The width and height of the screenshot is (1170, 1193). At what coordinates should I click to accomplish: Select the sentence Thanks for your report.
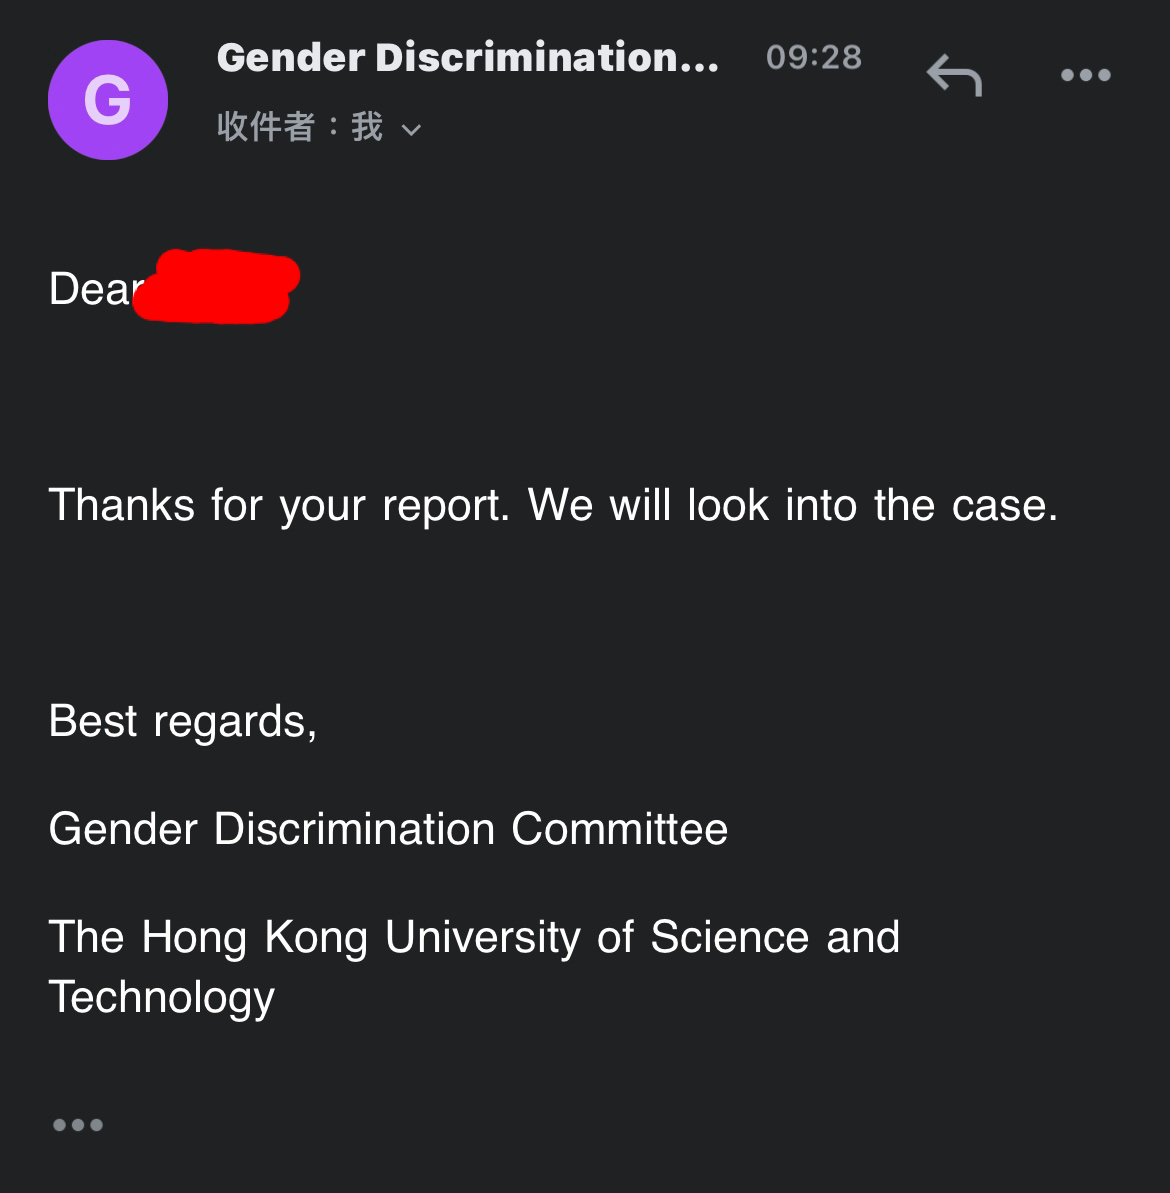(x=278, y=505)
